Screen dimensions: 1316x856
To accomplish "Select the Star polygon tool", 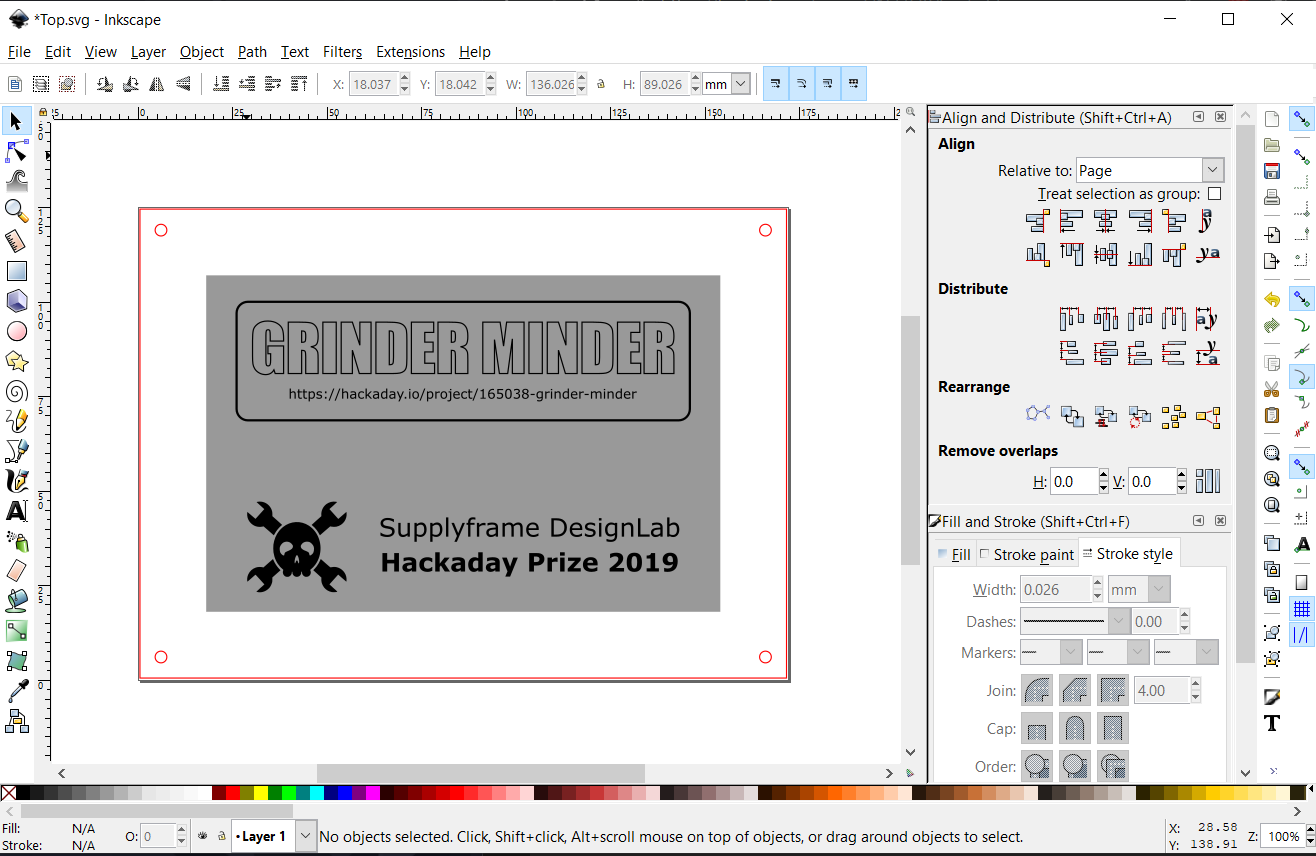I will click(16, 361).
